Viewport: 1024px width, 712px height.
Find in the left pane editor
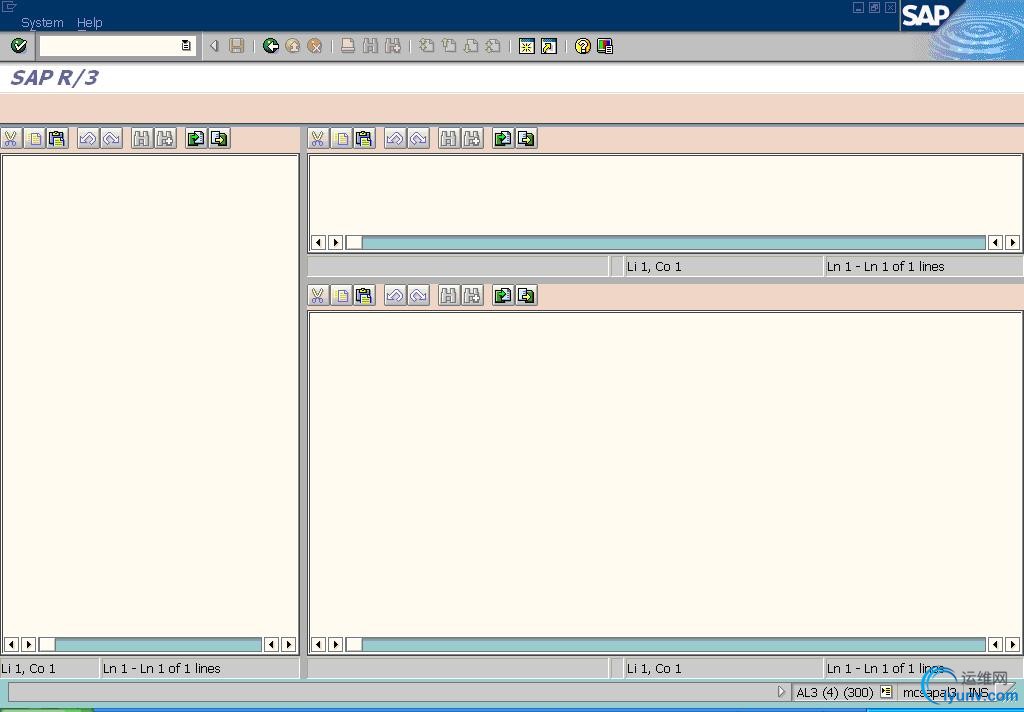[x=142, y=138]
